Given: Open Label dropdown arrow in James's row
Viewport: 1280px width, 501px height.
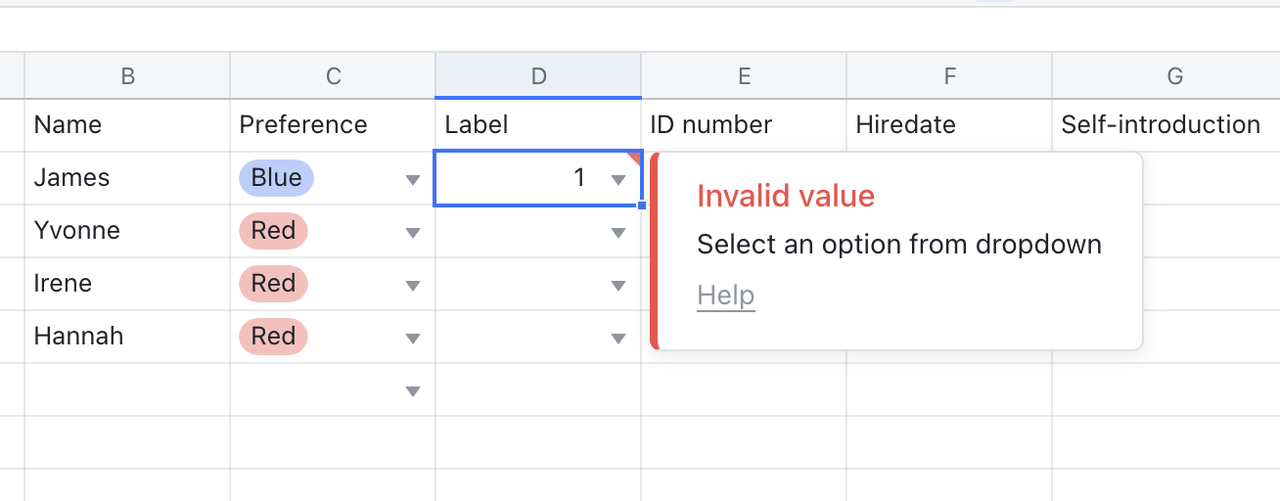Looking at the screenshot, I should pos(618,180).
